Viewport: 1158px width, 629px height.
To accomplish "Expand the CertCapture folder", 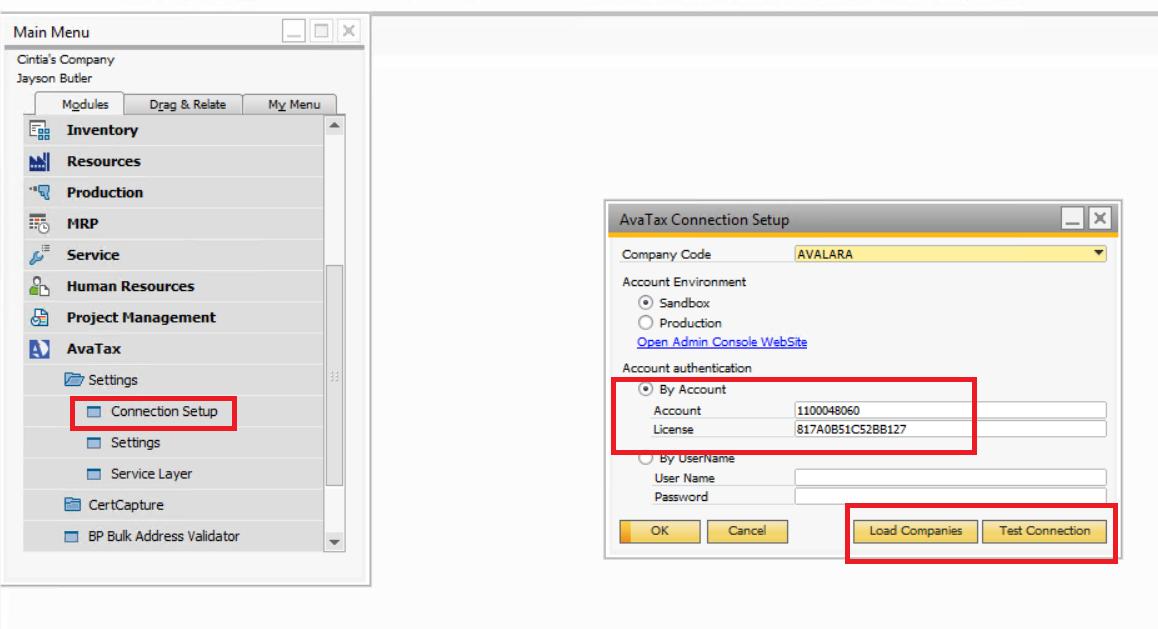I will 126,505.
